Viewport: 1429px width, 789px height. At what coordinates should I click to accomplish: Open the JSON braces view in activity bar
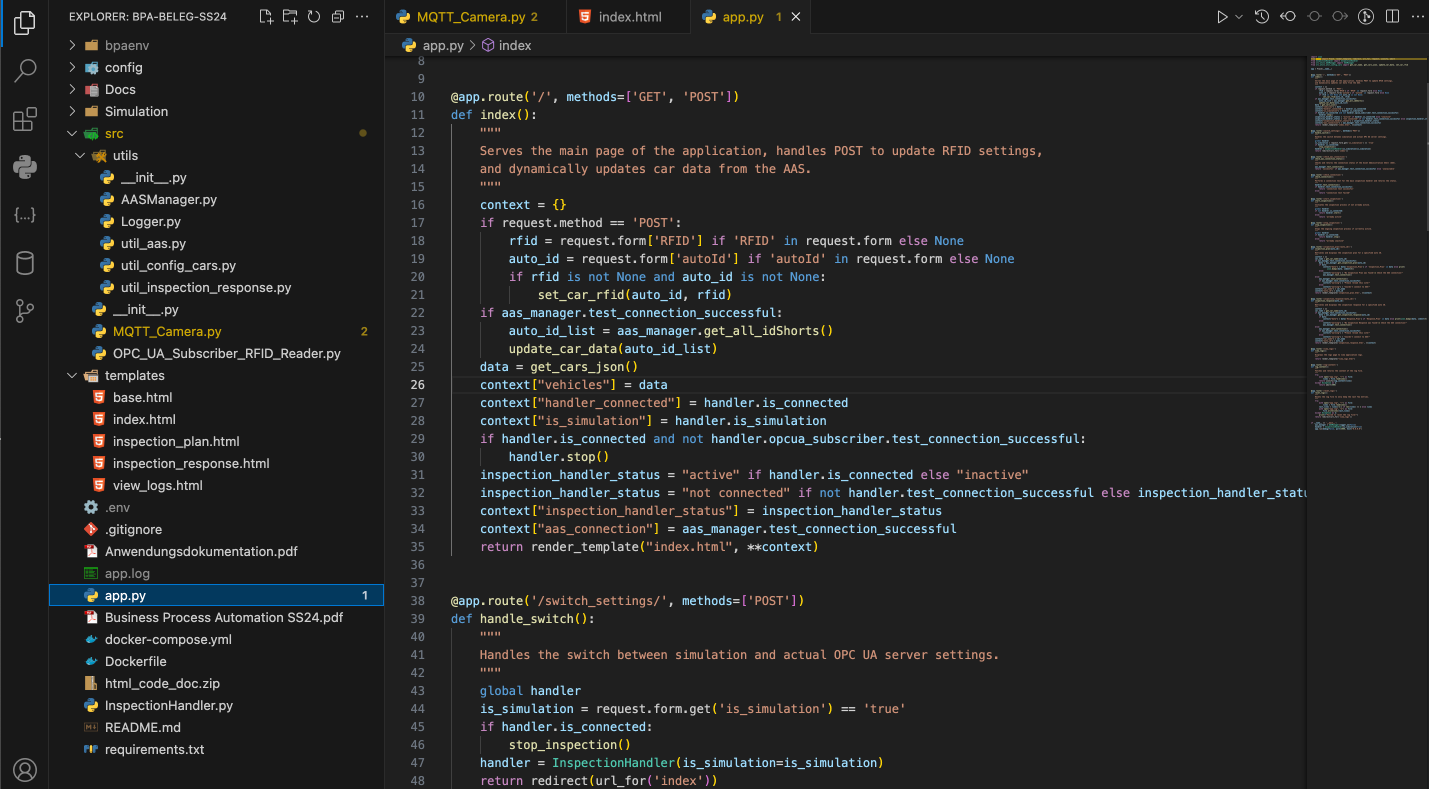25,215
